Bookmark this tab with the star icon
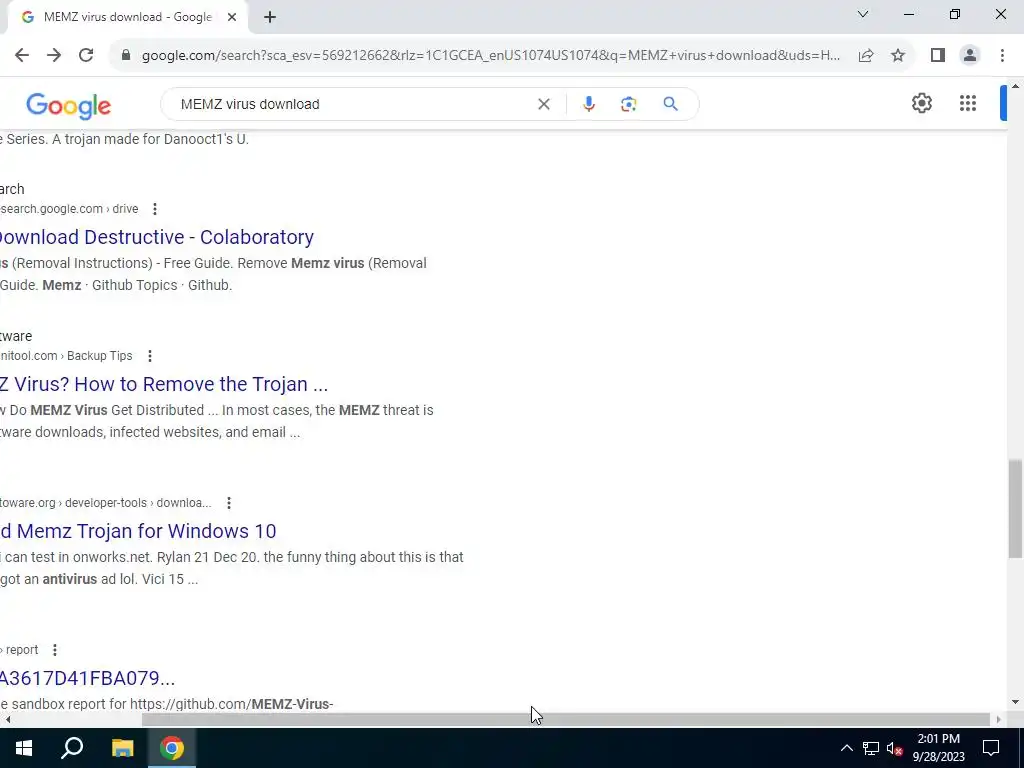The width and height of the screenshot is (1024, 768). pos(898,56)
